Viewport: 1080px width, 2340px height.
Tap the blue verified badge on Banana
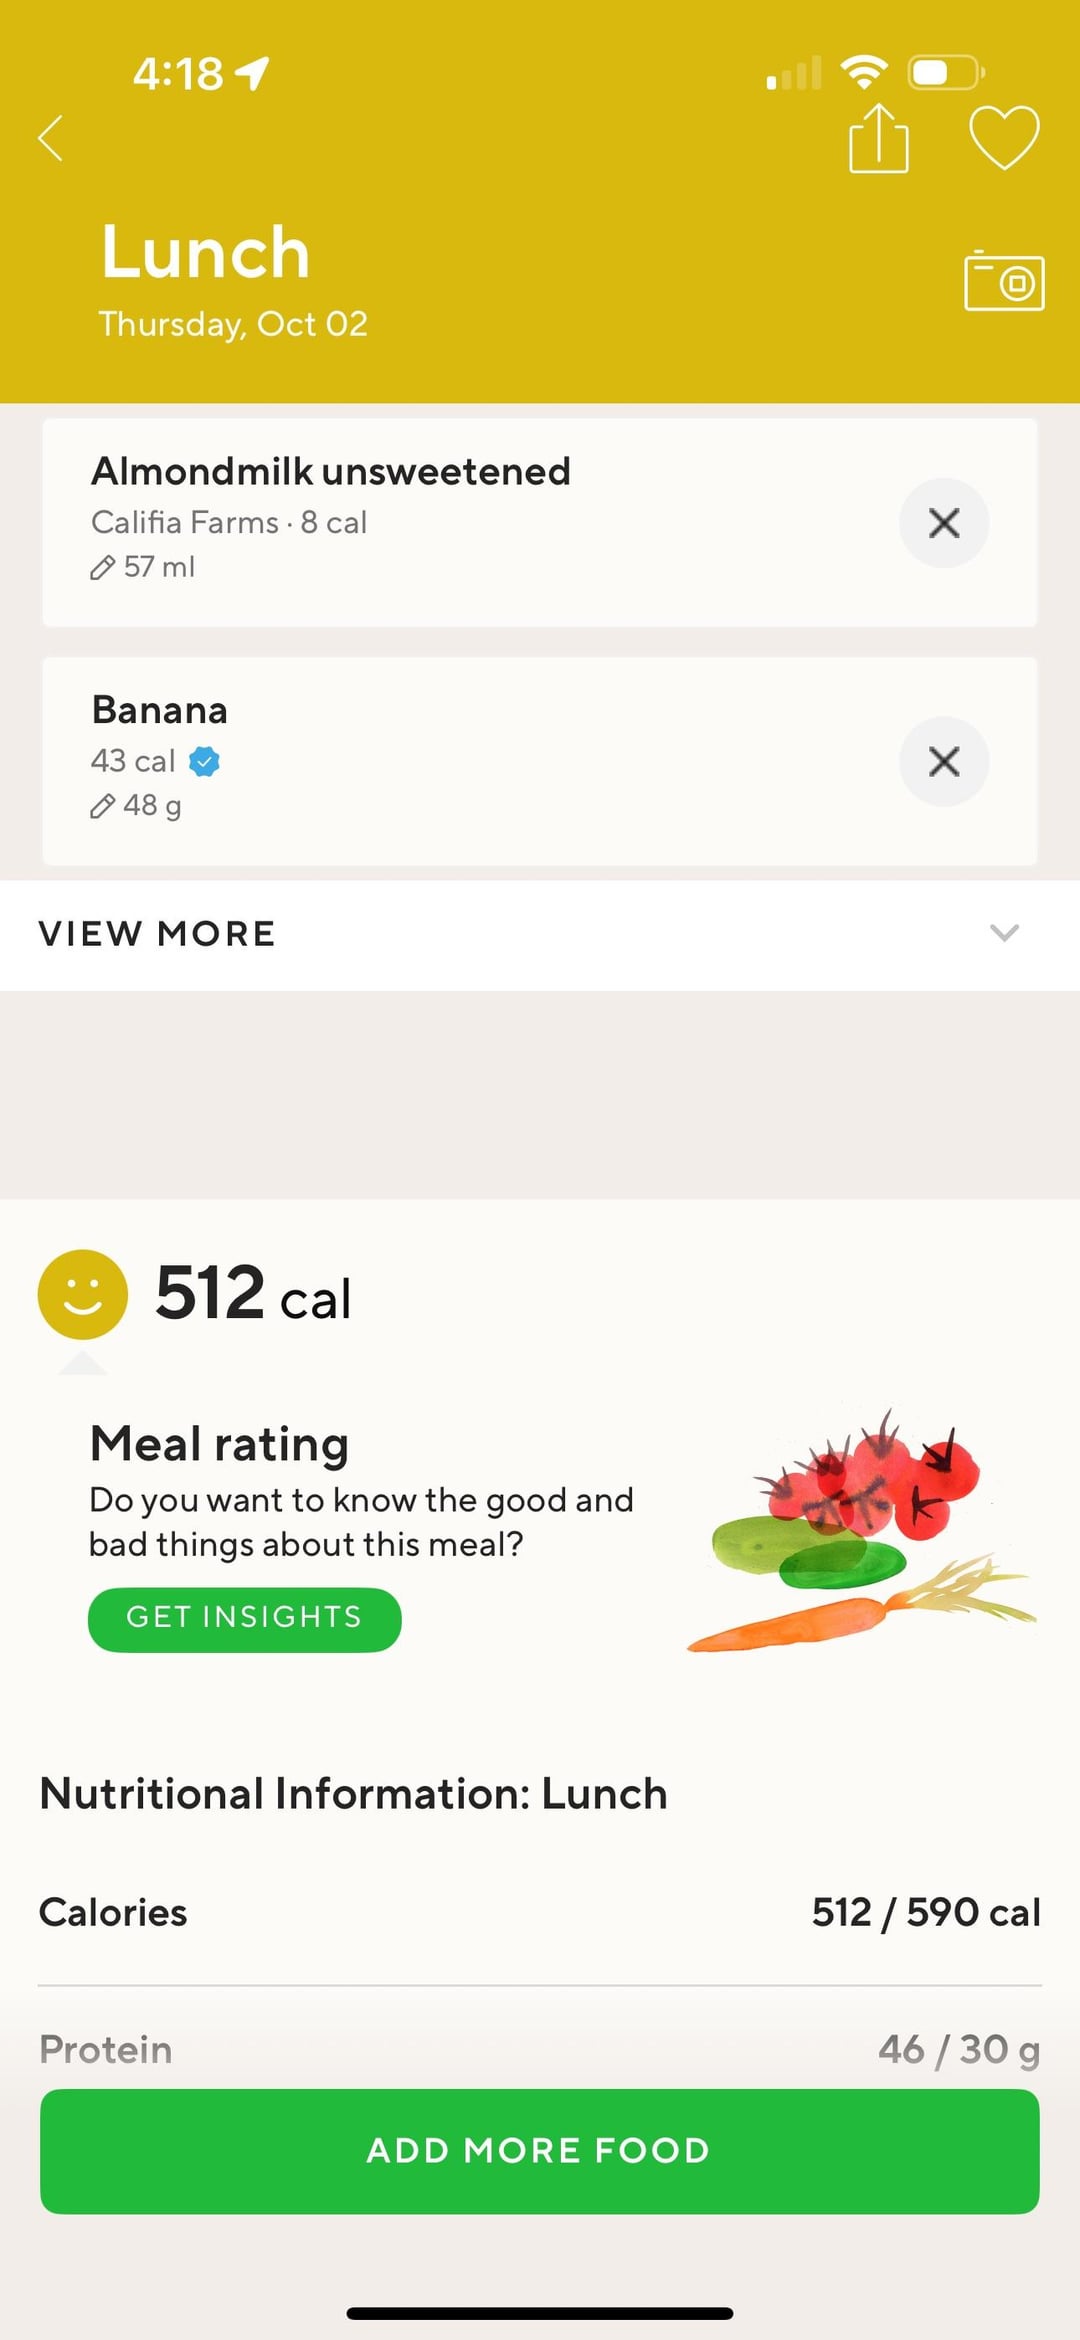[x=205, y=762]
